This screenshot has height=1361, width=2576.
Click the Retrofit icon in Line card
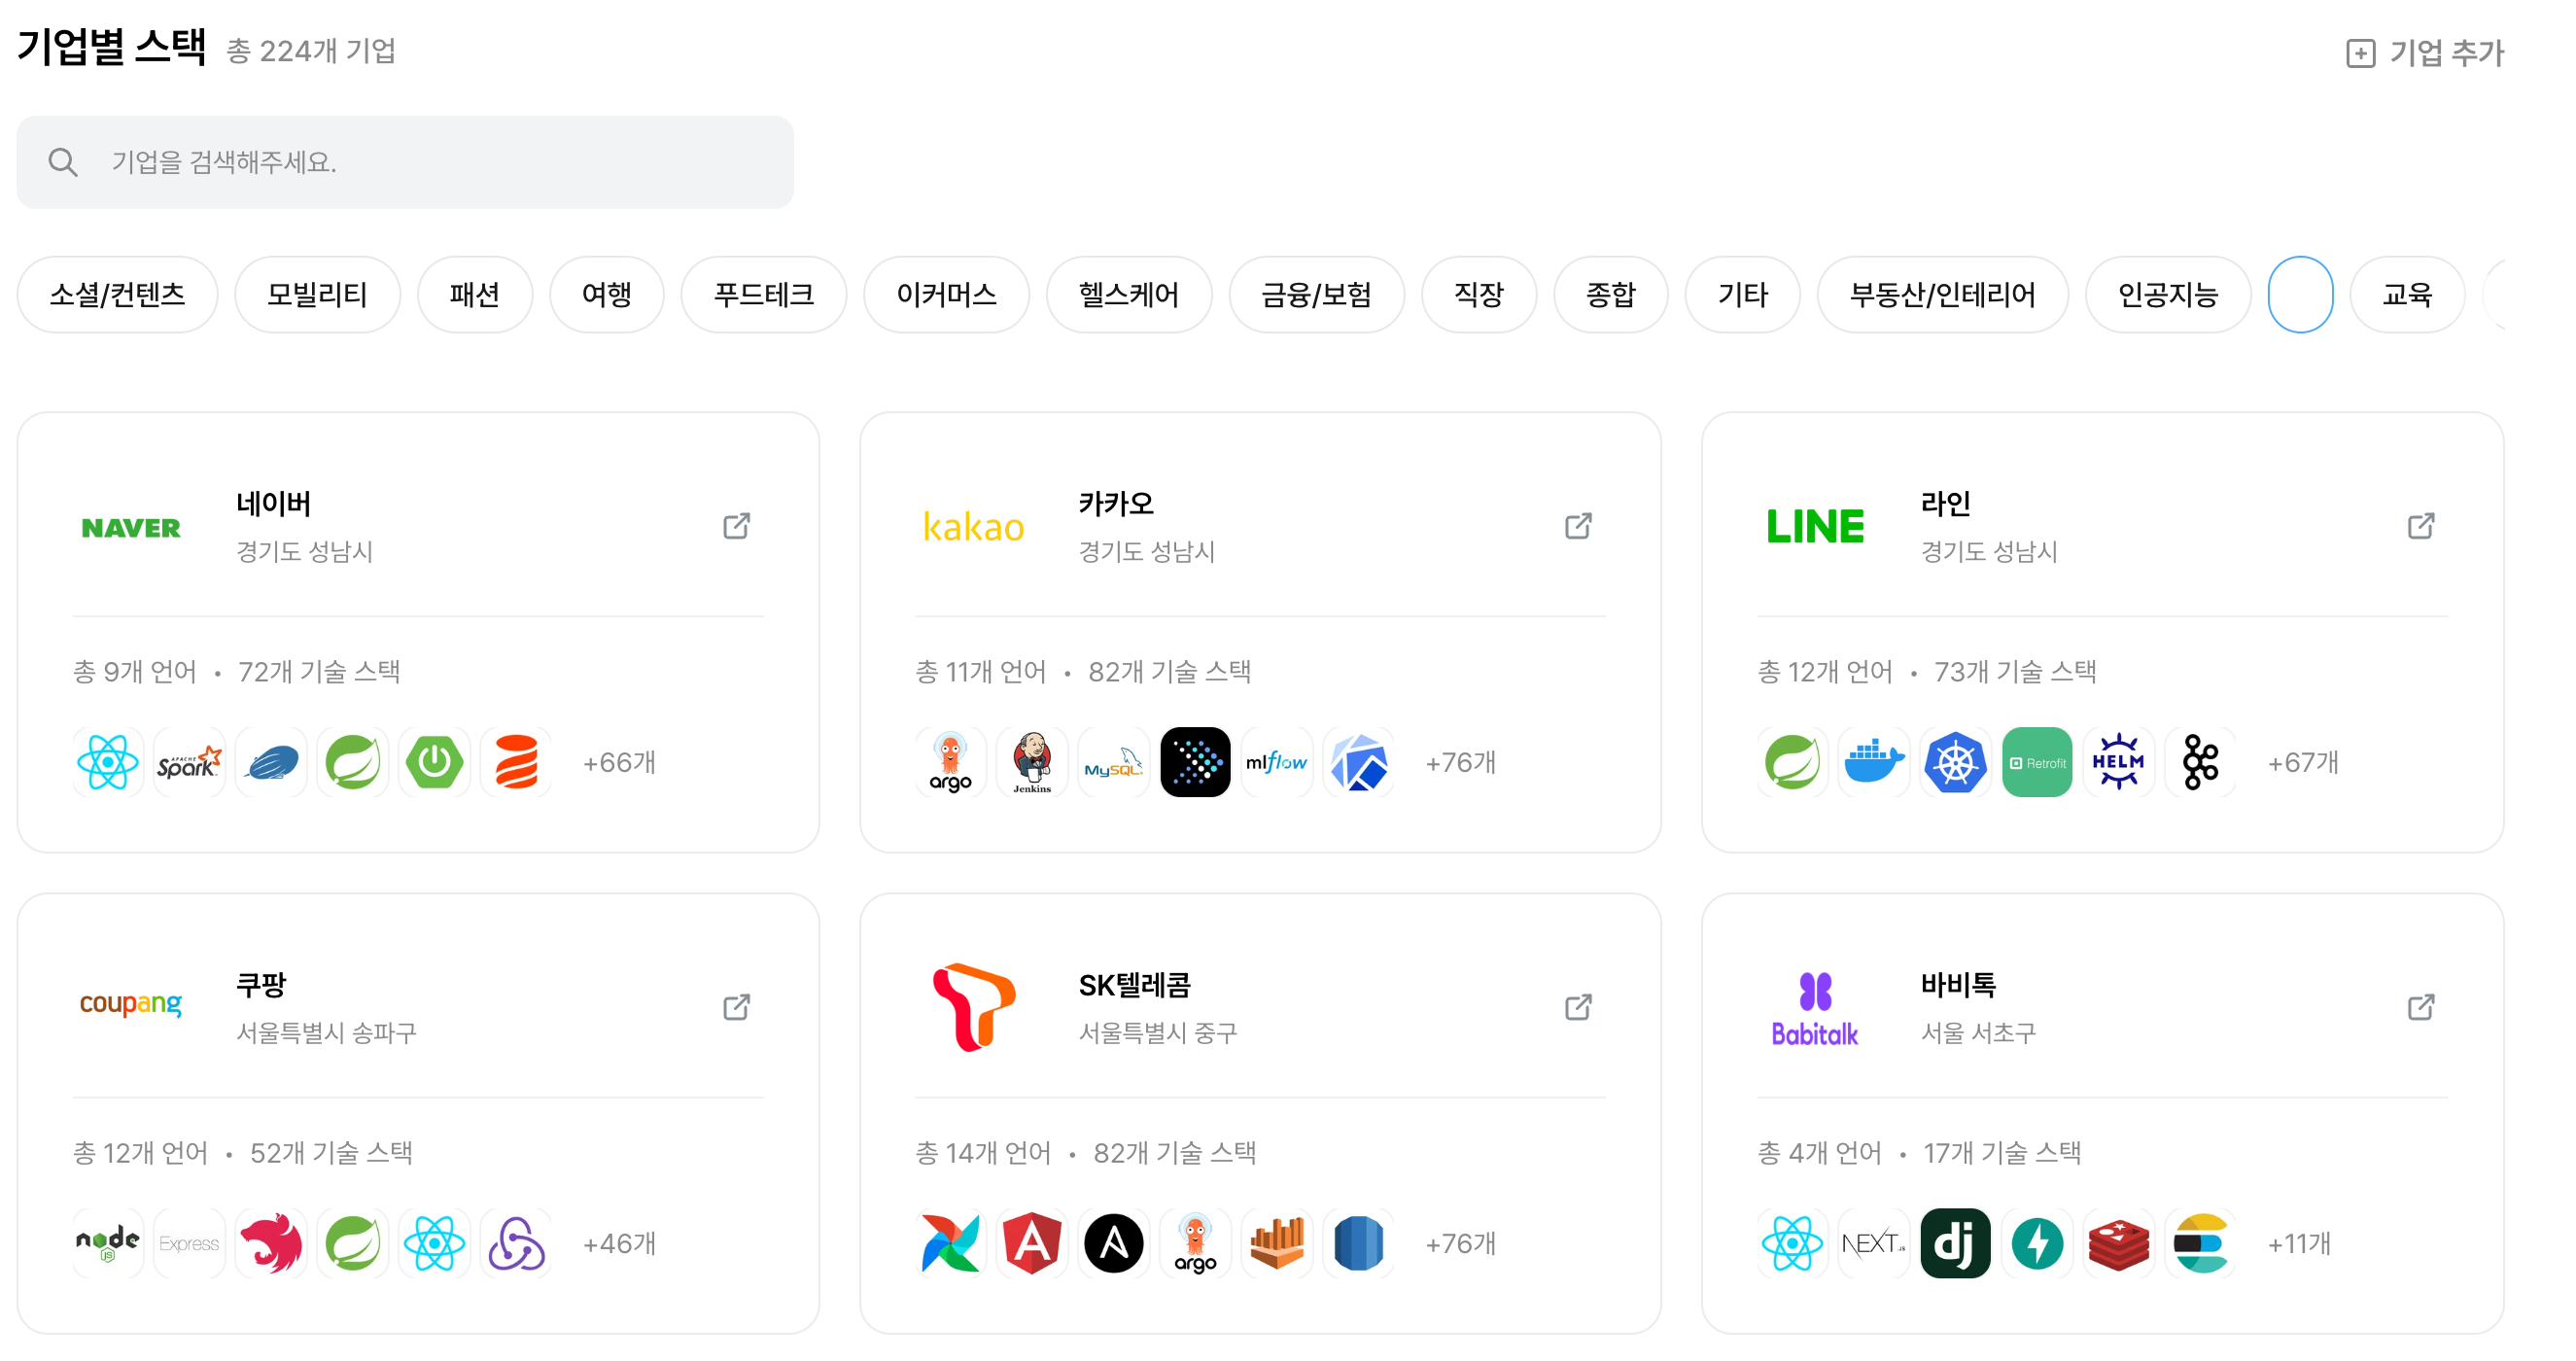pos(2037,762)
